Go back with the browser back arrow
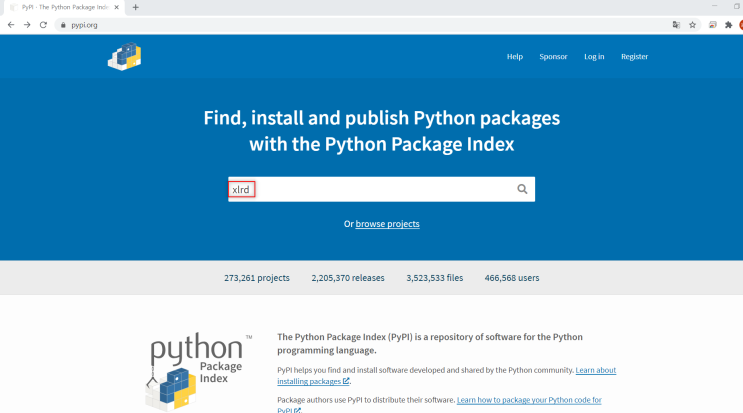743x413 pixels. [x=11, y=25]
